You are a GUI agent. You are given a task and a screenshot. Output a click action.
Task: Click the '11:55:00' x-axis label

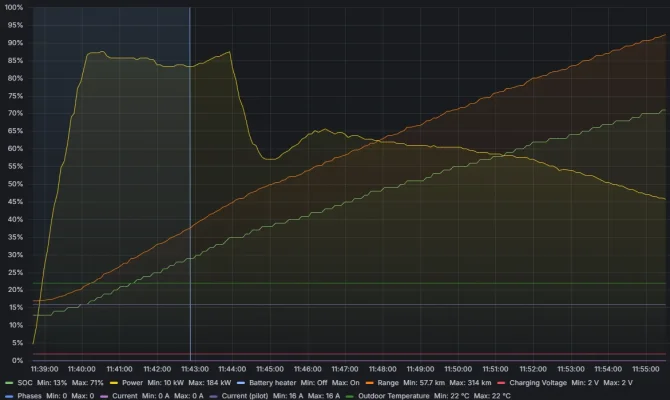tap(646, 369)
